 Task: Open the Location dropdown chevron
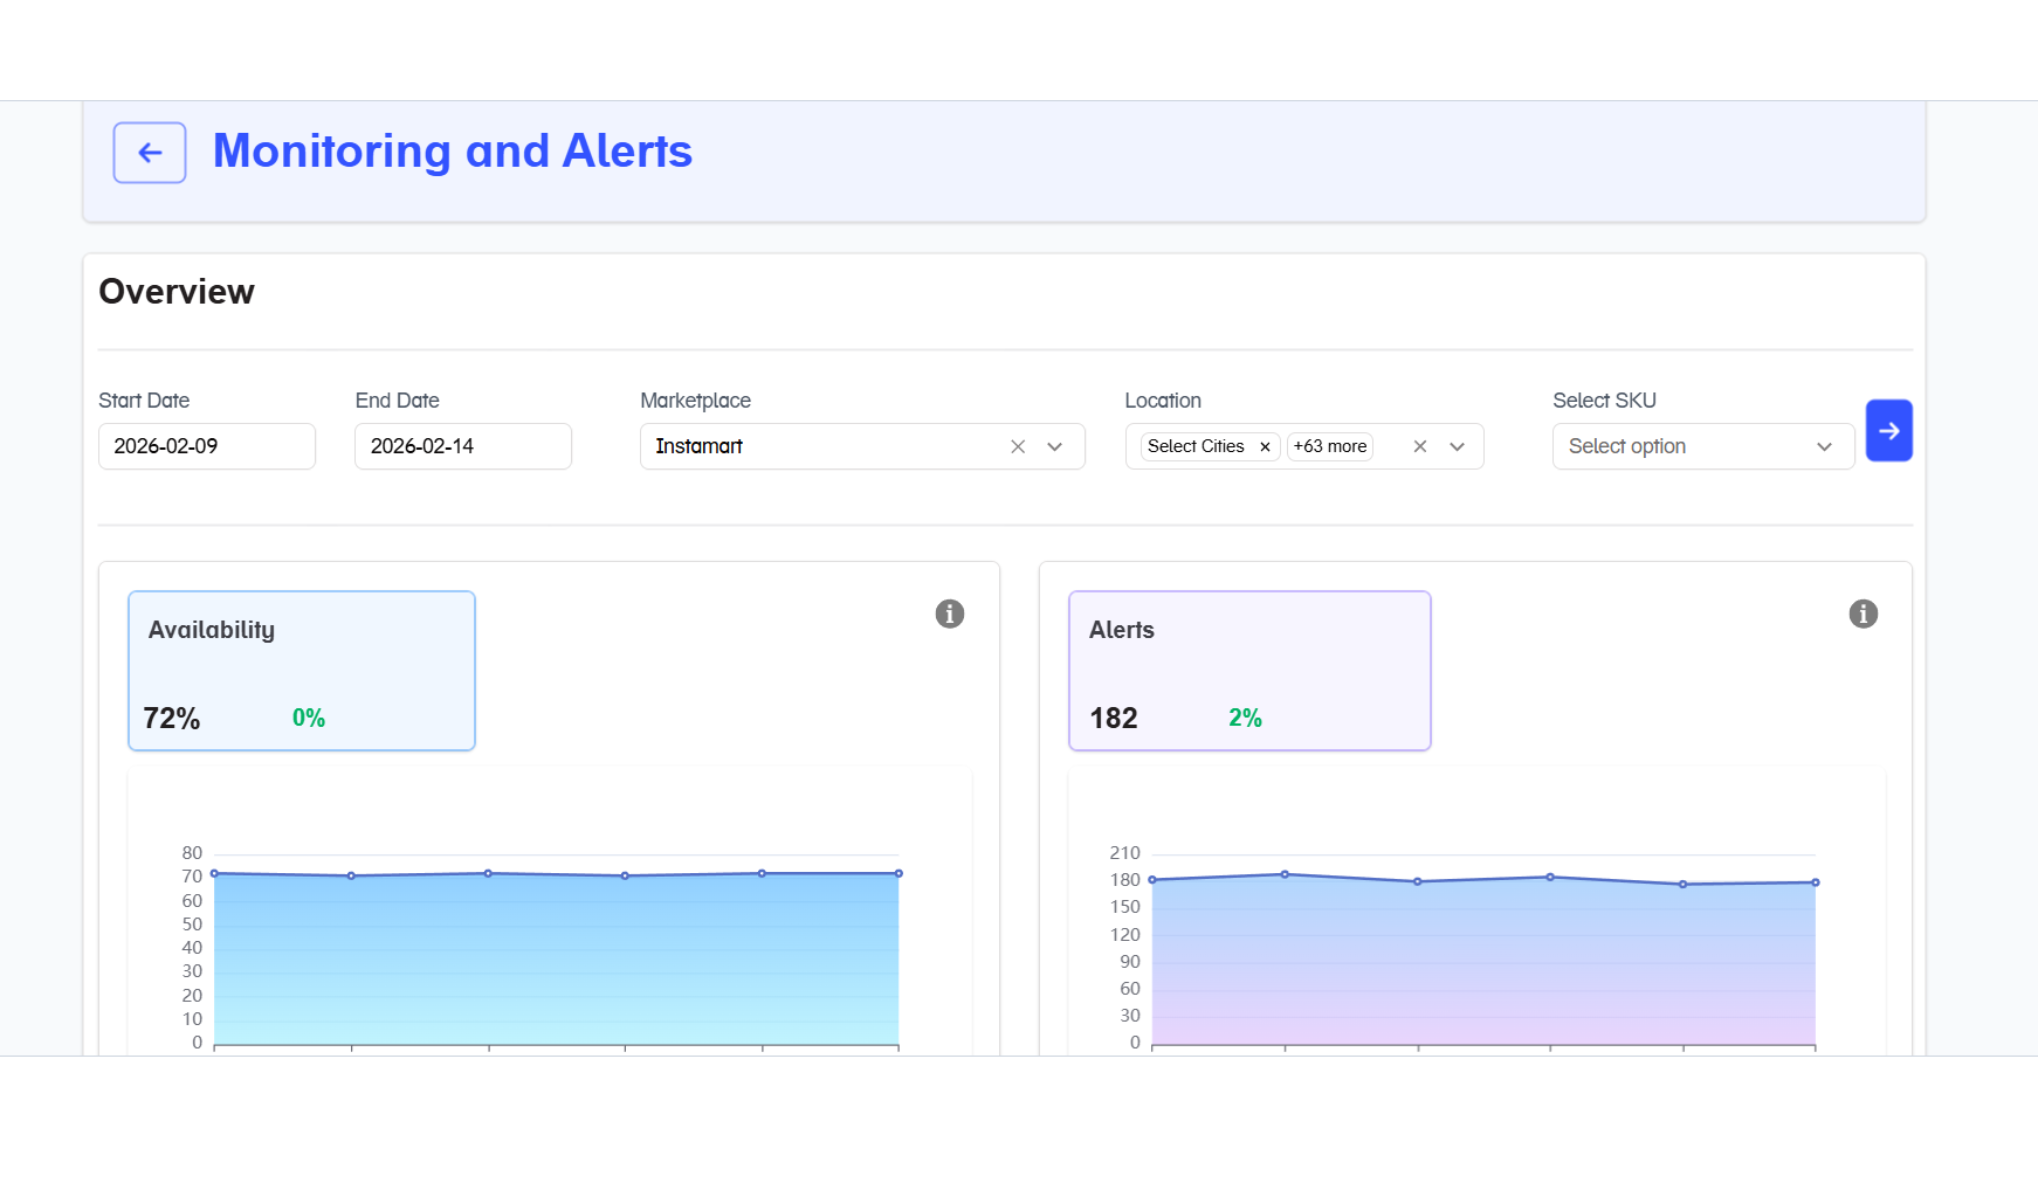(1456, 447)
